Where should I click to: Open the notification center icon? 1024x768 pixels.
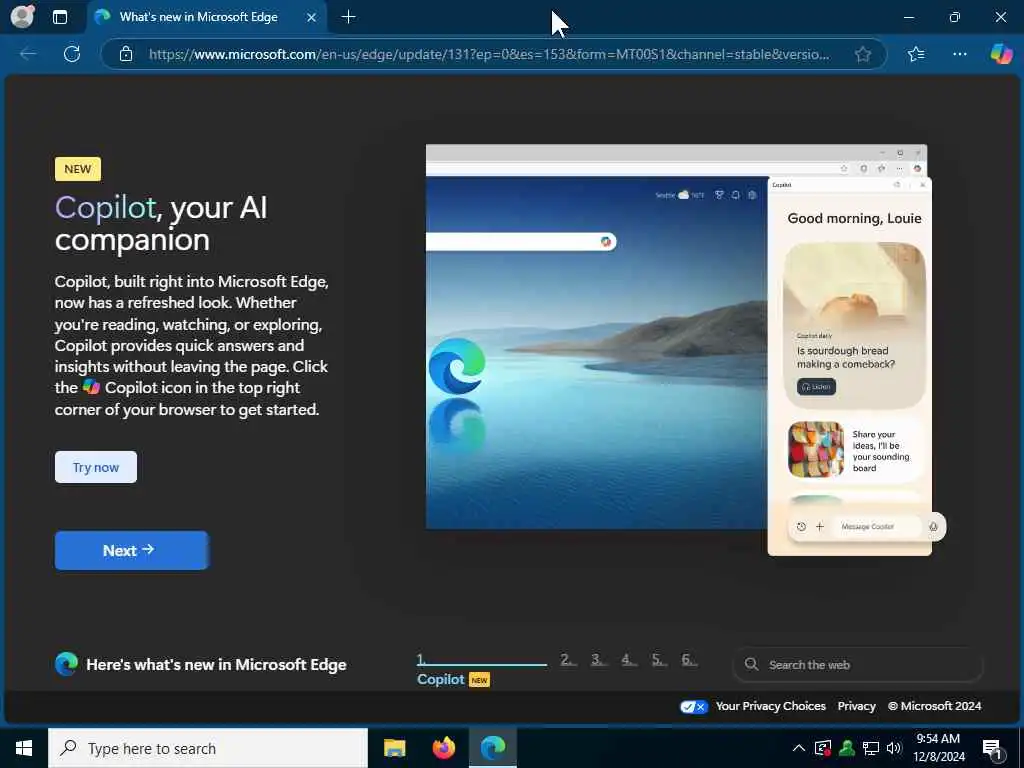[x=992, y=748]
